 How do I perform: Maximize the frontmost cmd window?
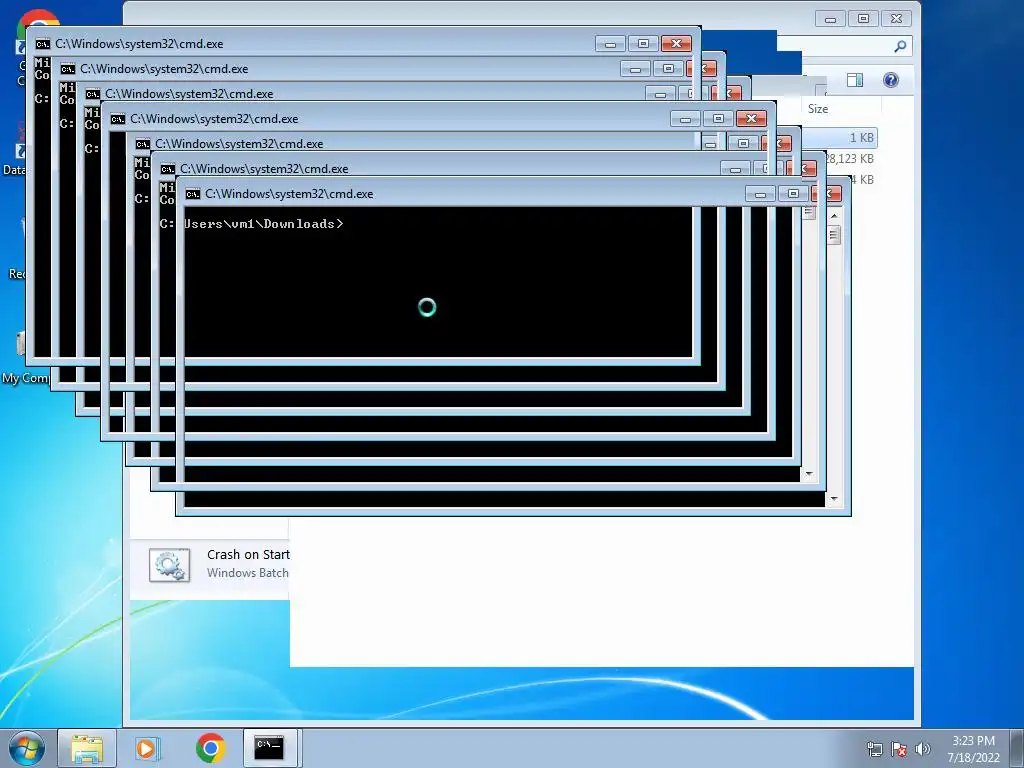[793, 194]
